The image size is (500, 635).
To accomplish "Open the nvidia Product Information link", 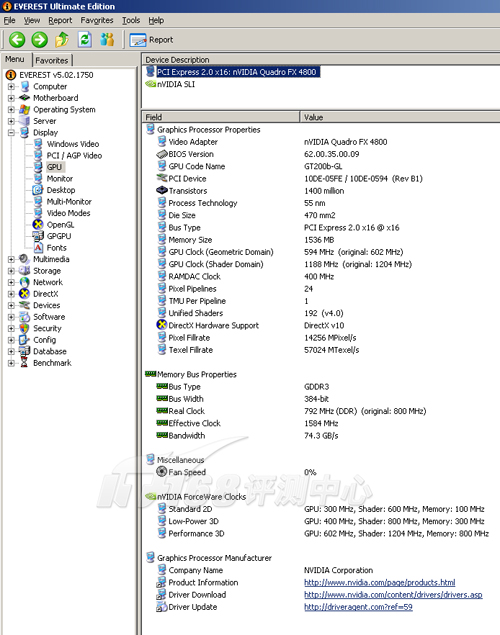I will point(379,582).
